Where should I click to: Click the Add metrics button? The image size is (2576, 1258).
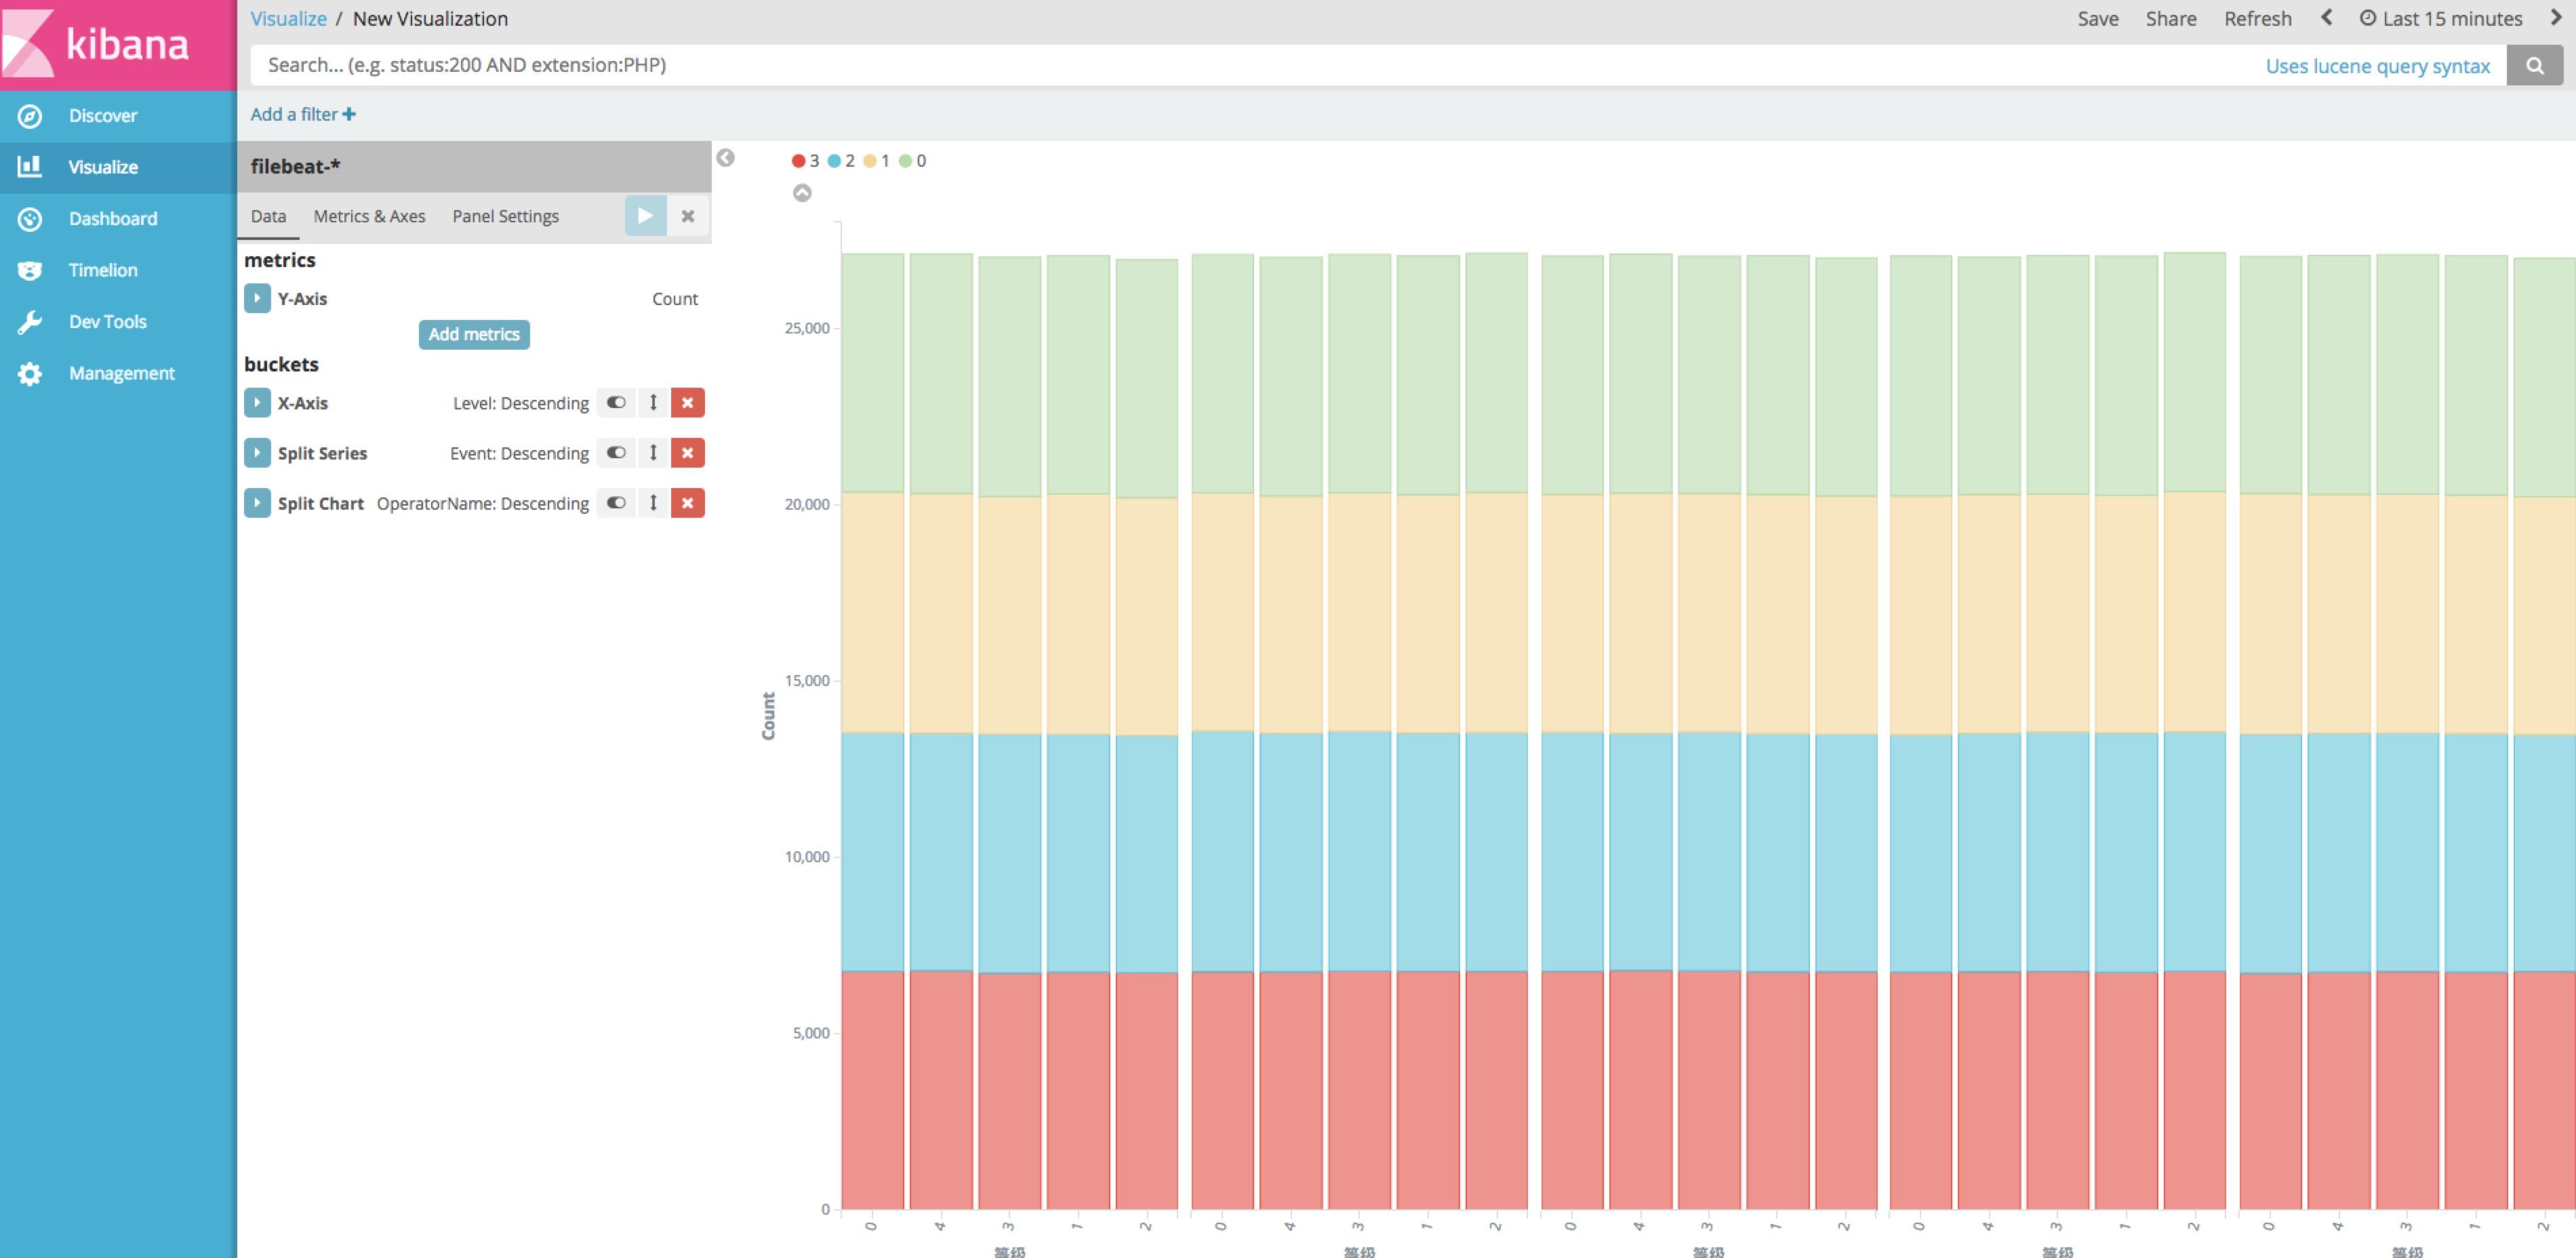[473, 334]
